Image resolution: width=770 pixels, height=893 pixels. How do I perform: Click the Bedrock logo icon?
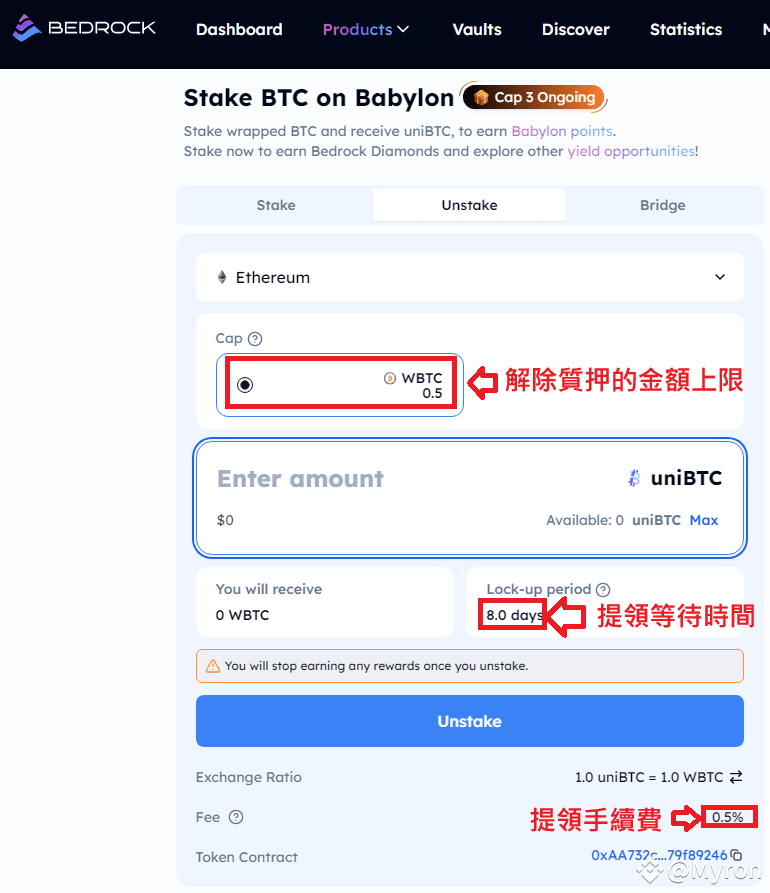click(27, 28)
